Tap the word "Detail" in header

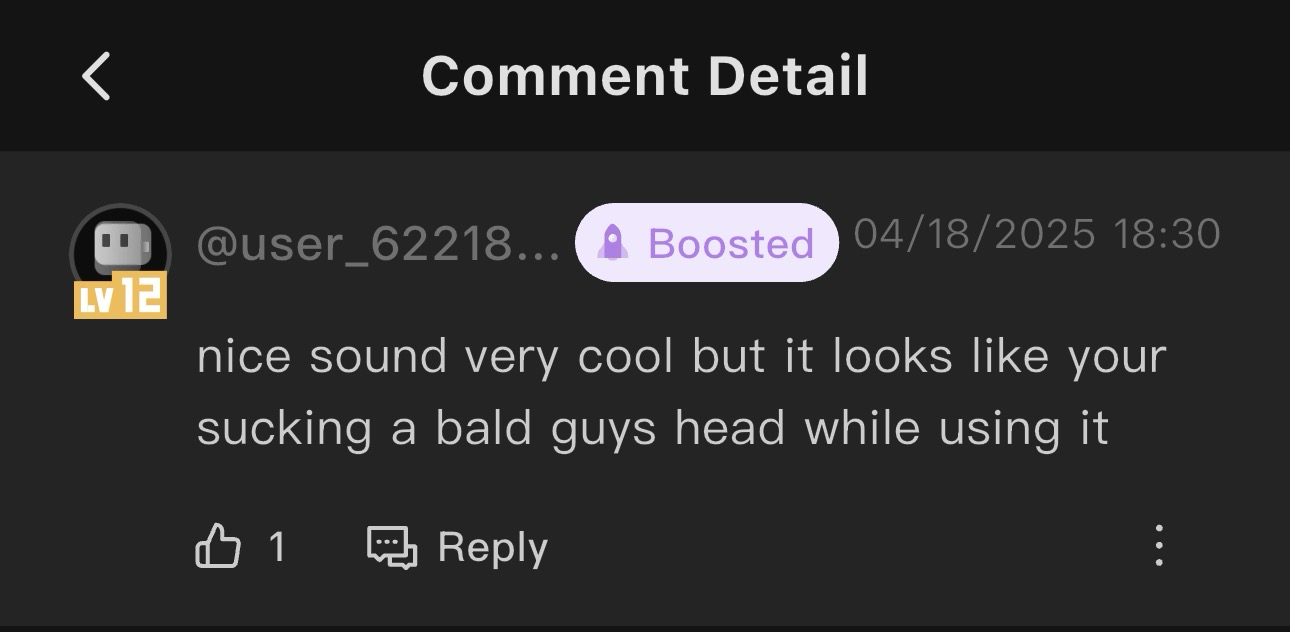click(788, 76)
